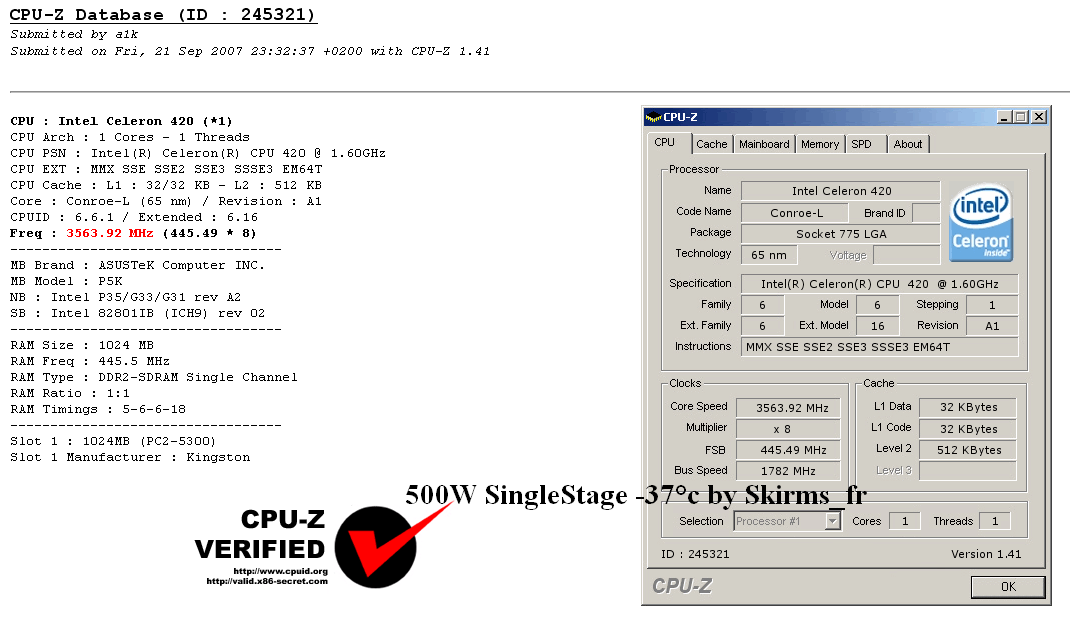Click the 'CPUID : 6.6.1 / Extended : 6.16' line
The width and height of the screenshot is (1070, 621).
pyautogui.click(x=134, y=218)
